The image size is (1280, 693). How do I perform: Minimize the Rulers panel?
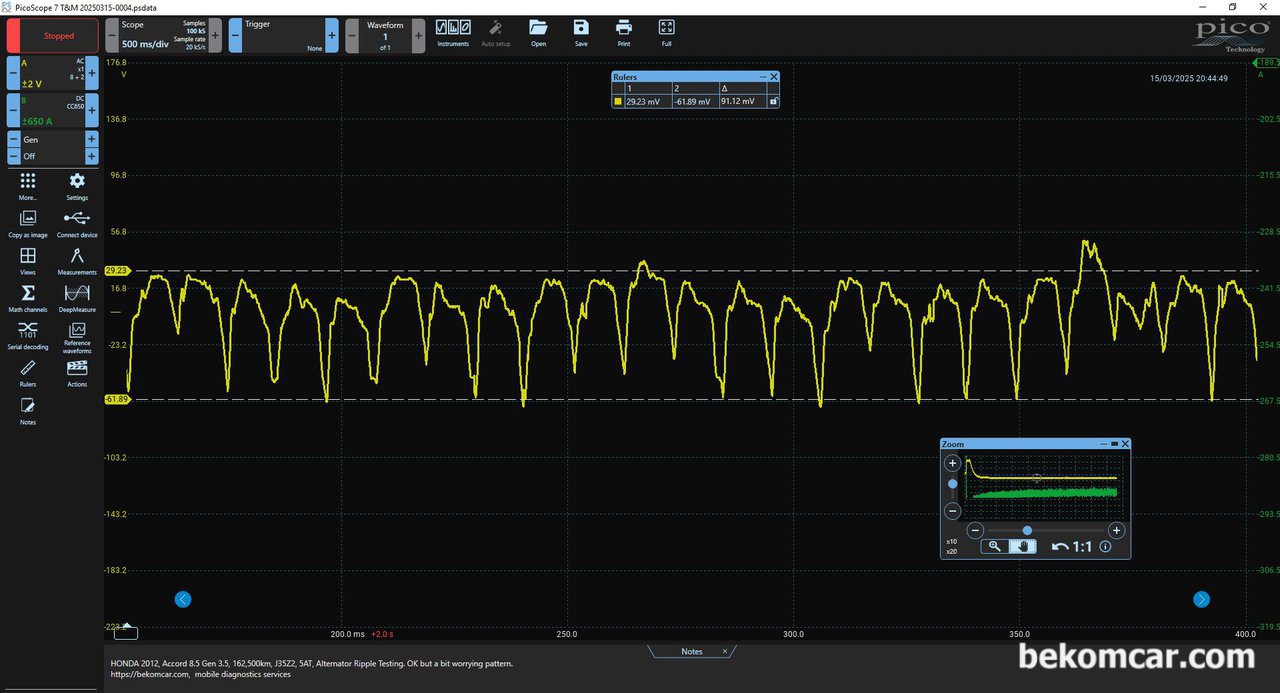pyautogui.click(x=763, y=77)
